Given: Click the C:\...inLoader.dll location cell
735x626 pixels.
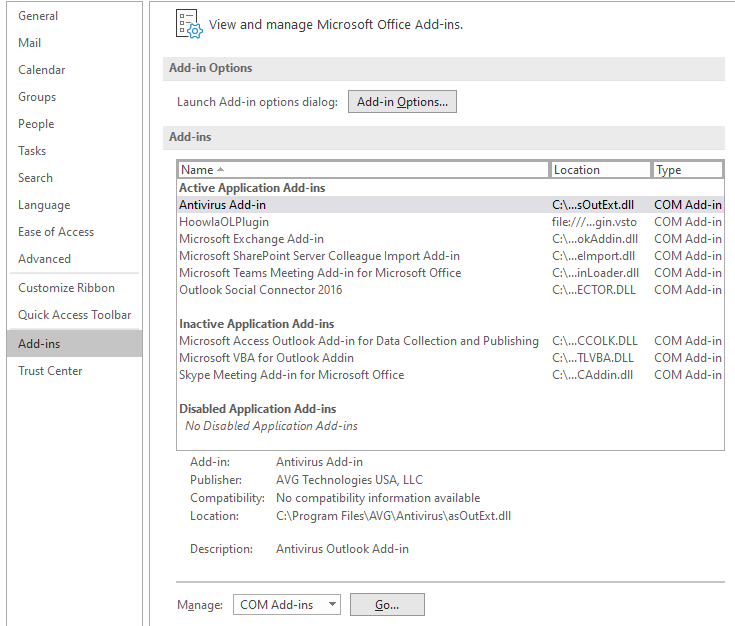Looking at the screenshot, I should pos(595,273).
